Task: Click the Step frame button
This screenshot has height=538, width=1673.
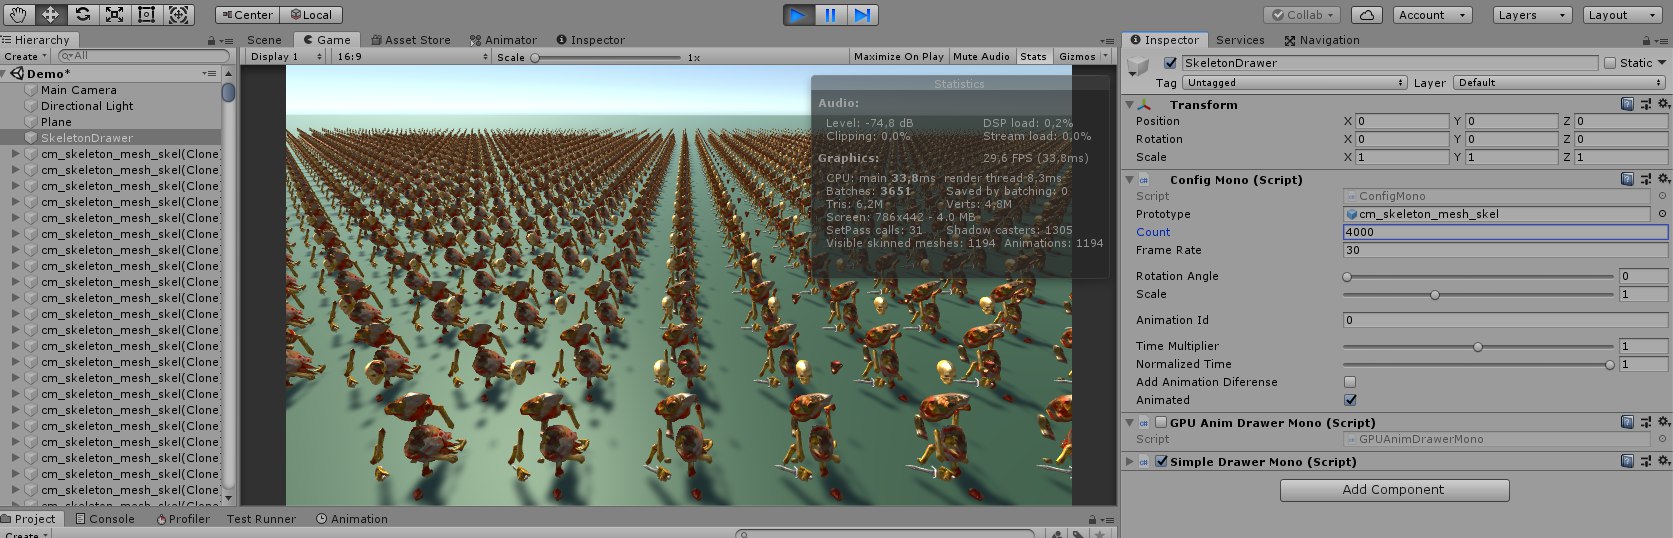Action: tap(862, 15)
